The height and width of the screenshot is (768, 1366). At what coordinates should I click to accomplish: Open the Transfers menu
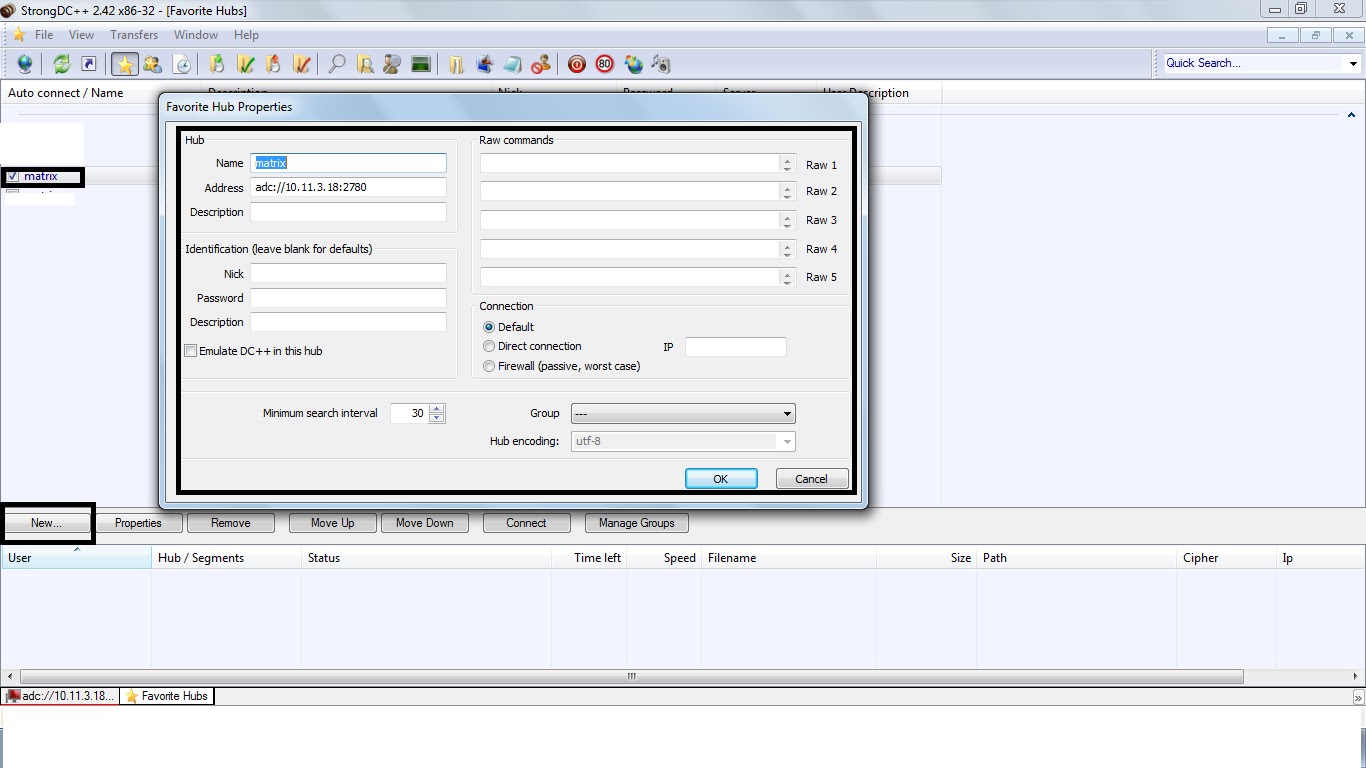pyautogui.click(x=134, y=35)
